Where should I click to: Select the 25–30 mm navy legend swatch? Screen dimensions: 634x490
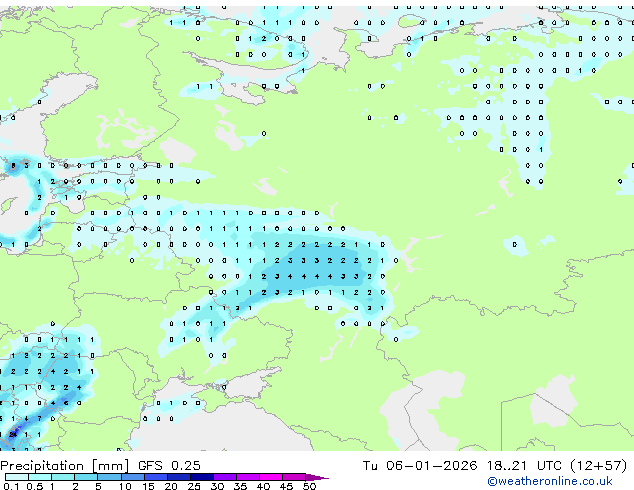202,477
